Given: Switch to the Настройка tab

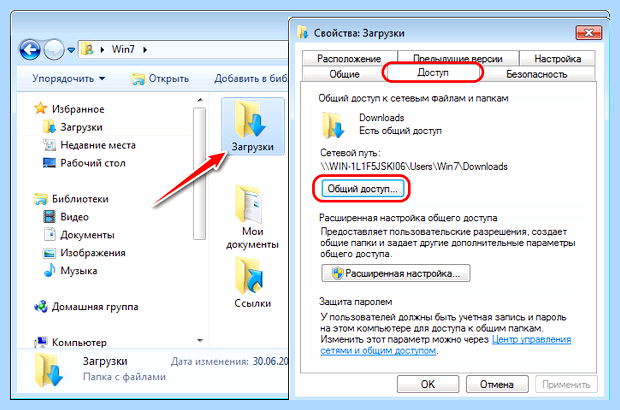Looking at the screenshot, I should (x=558, y=59).
